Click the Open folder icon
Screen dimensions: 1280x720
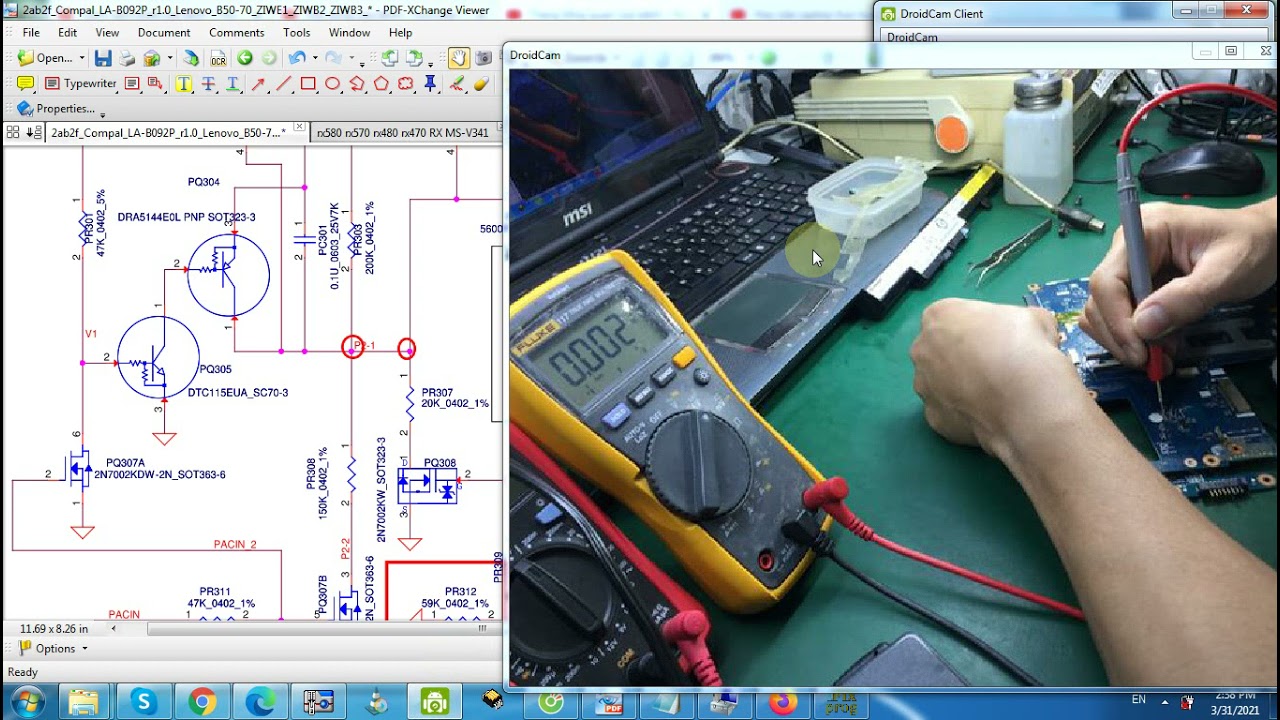pos(26,58)
